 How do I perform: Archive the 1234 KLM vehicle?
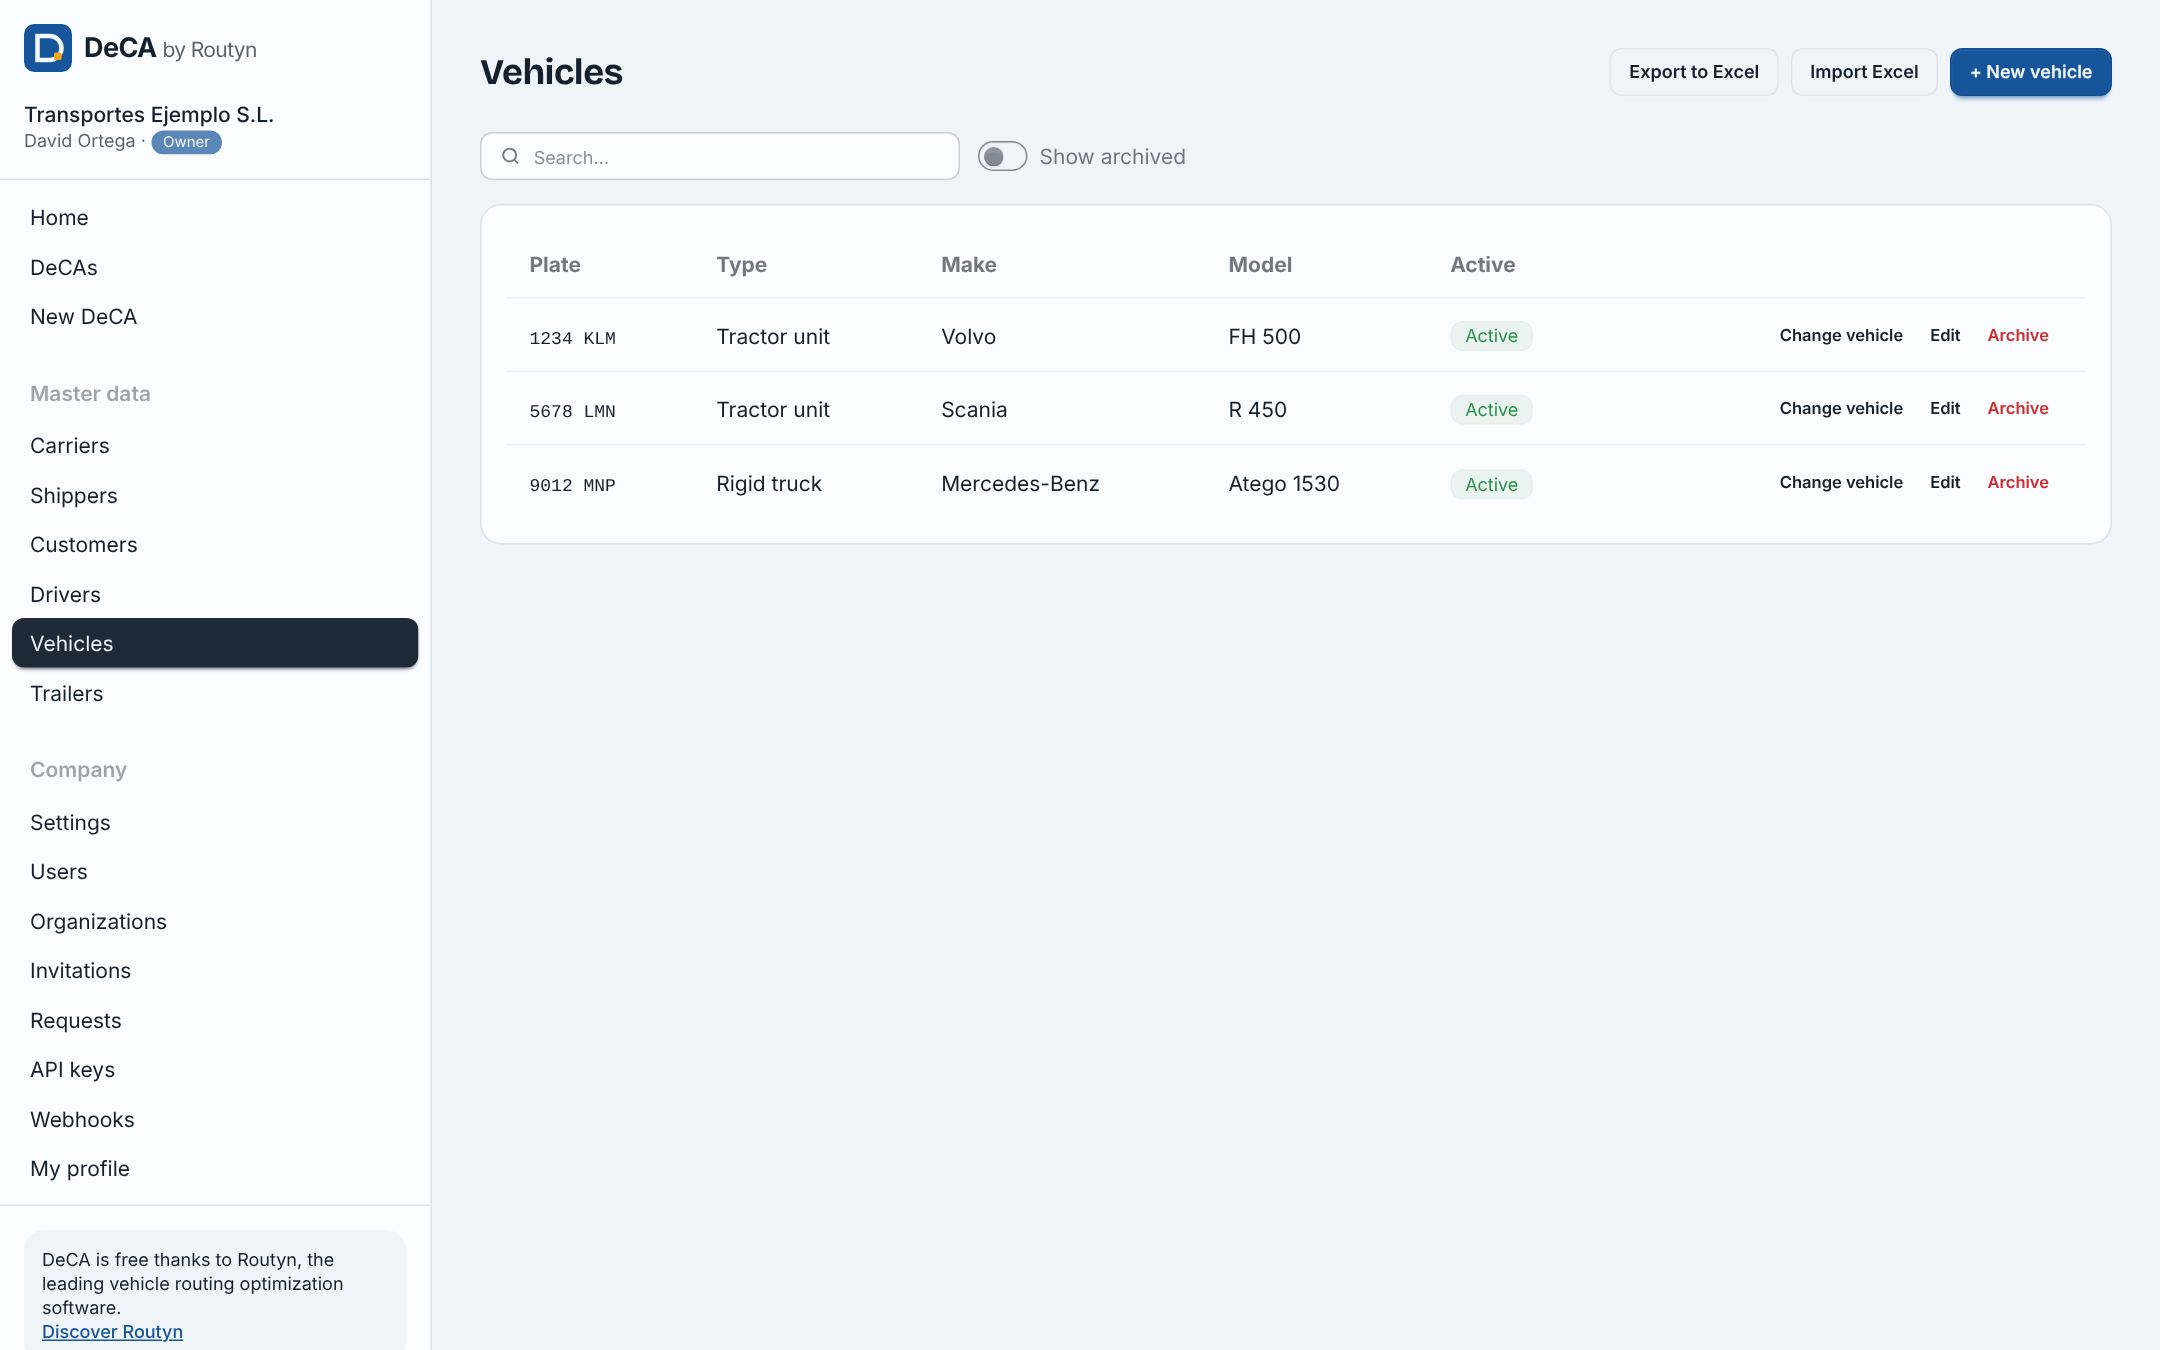(x=2018, y=335)
